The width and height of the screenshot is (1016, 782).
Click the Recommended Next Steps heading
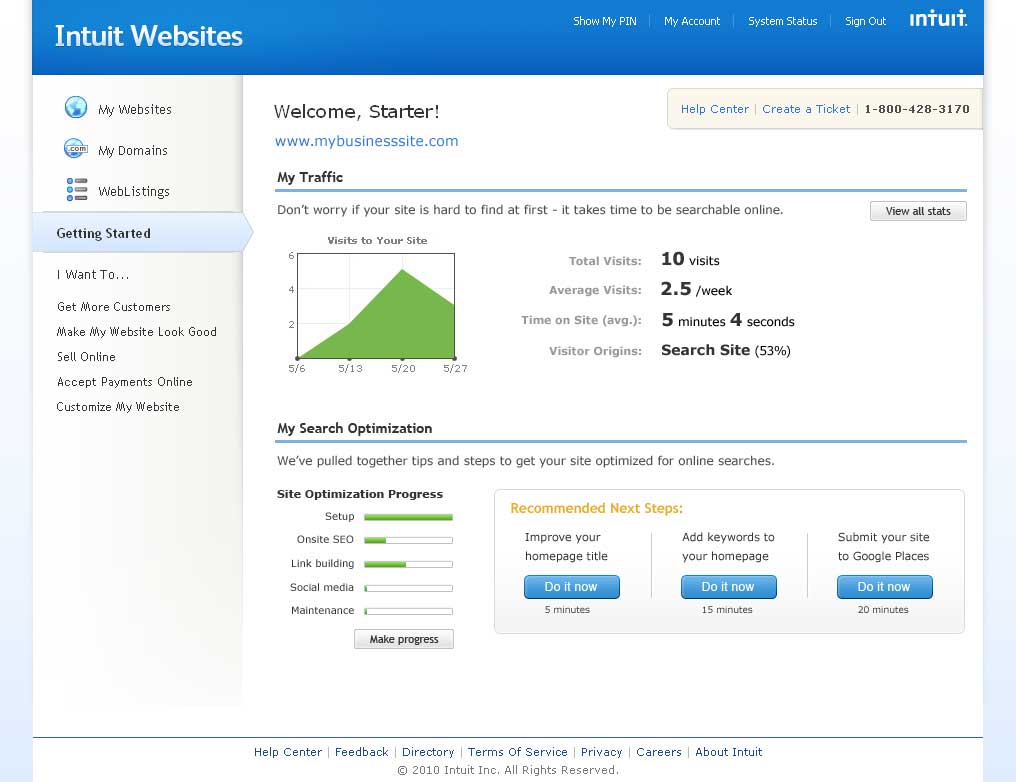pos(596,508)
